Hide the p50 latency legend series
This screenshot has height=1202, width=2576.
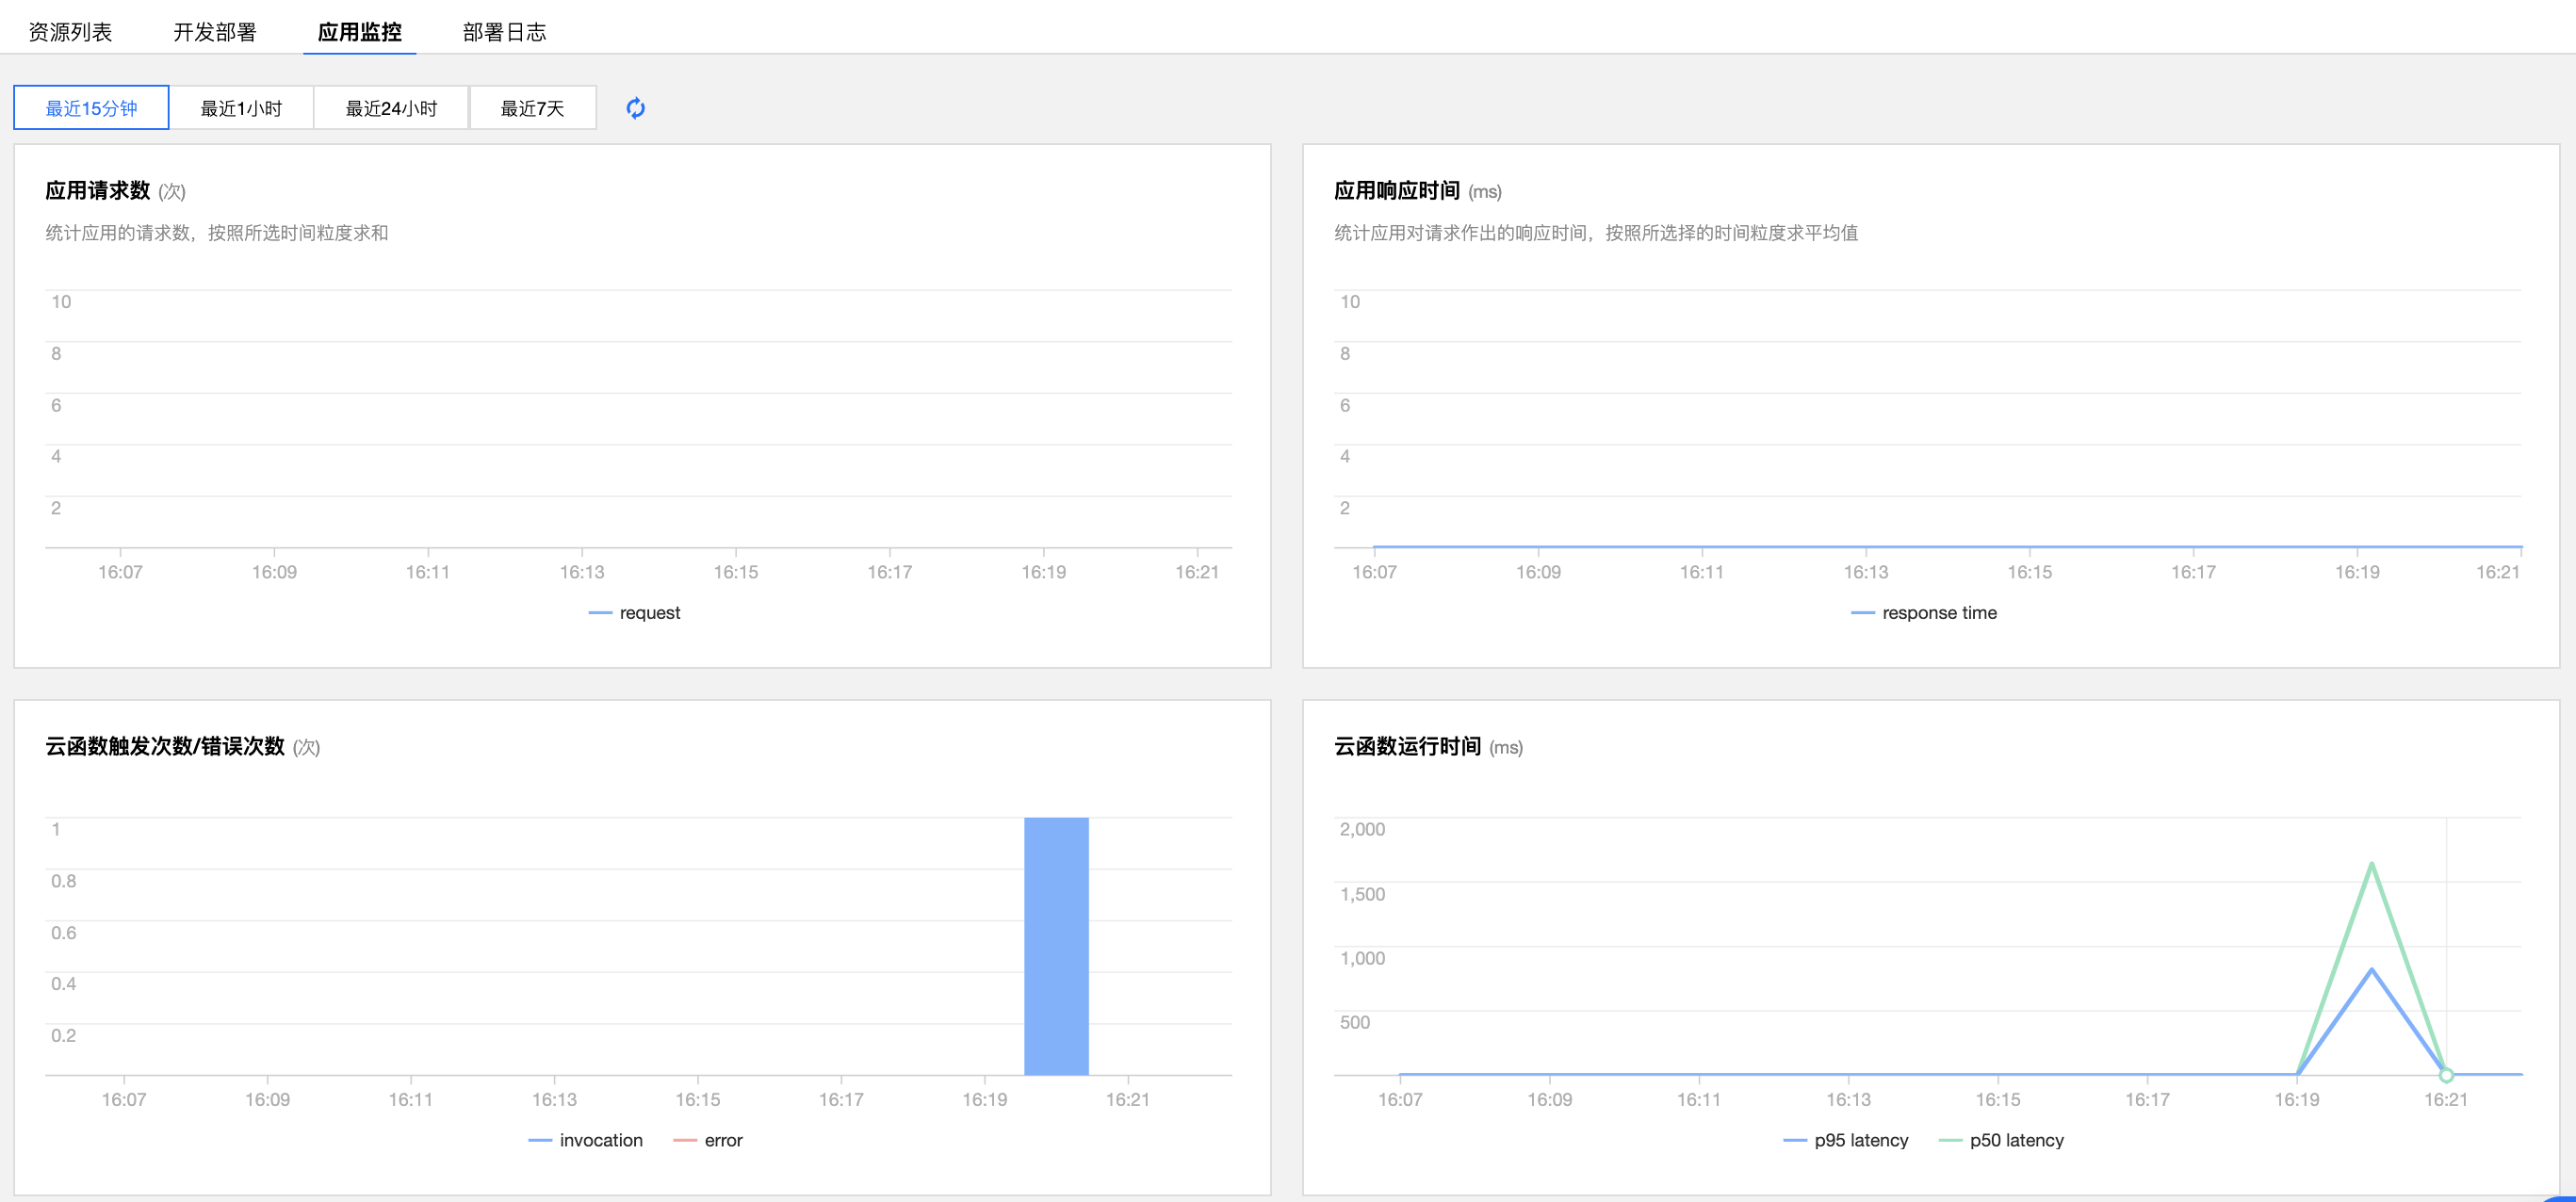(x=2015, y=1140)
